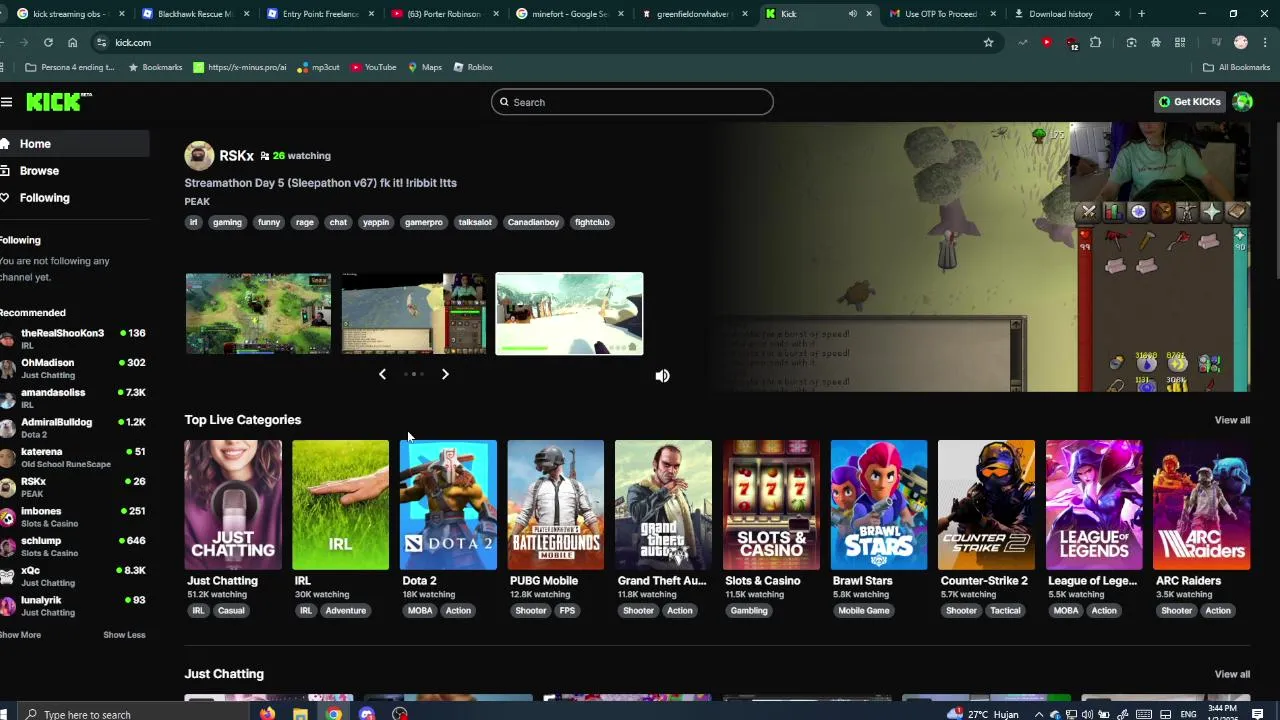Open theRealShooKon3 recommended channel
Image resolution: width=1280 pixels, height=720 pixels.
[74, 338]
